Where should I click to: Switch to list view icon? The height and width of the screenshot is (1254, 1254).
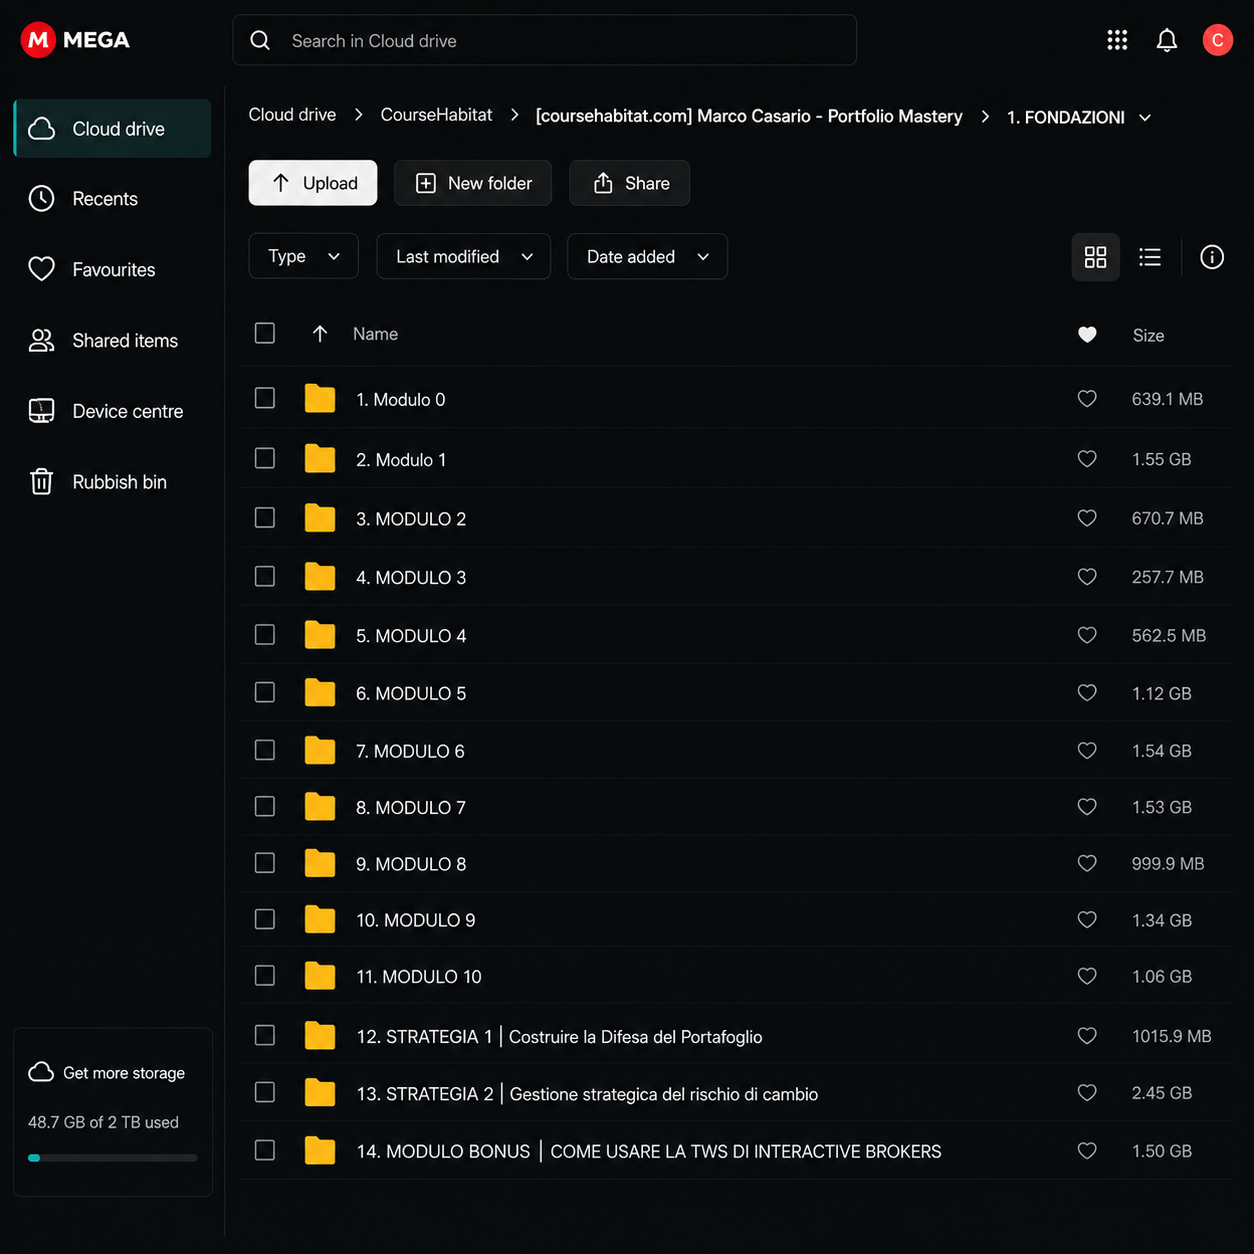[1150, 257]
